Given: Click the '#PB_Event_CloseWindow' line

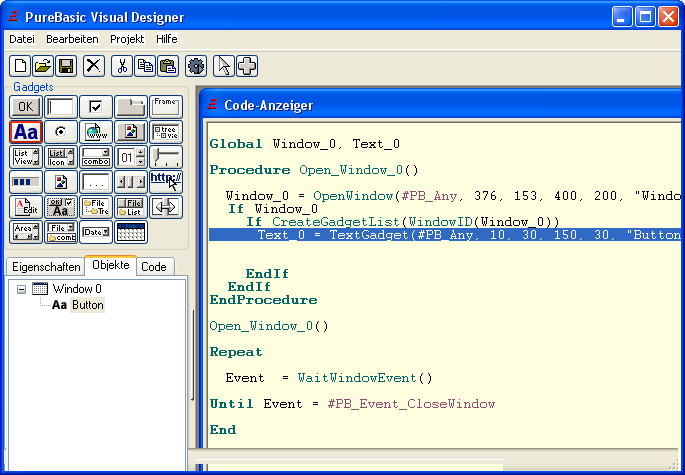Looking at the screenshot, I should [x=352, y=404].
